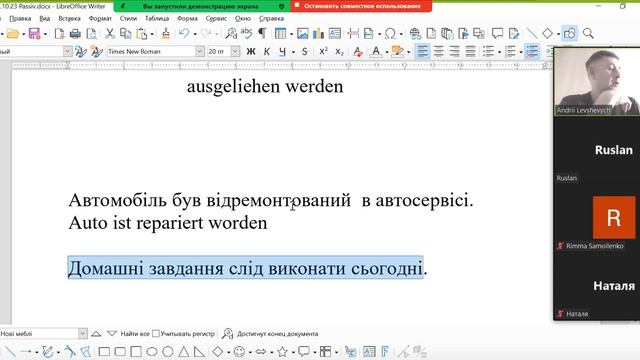Center the text horizontally
The width and height of the screenshot is (640, 360).
coord(438,52)
